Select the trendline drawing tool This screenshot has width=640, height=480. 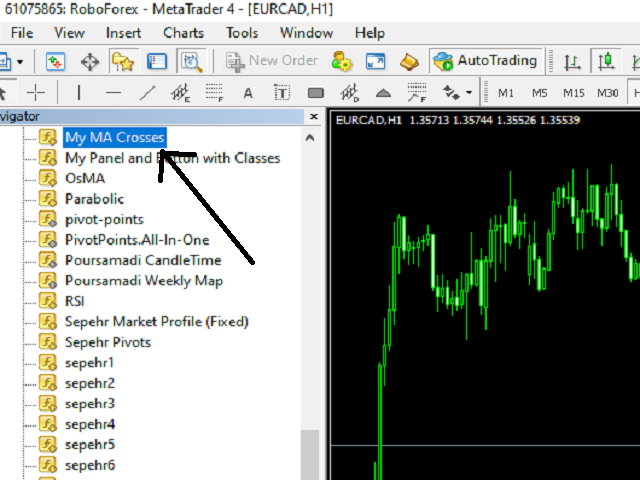[147, 93]
